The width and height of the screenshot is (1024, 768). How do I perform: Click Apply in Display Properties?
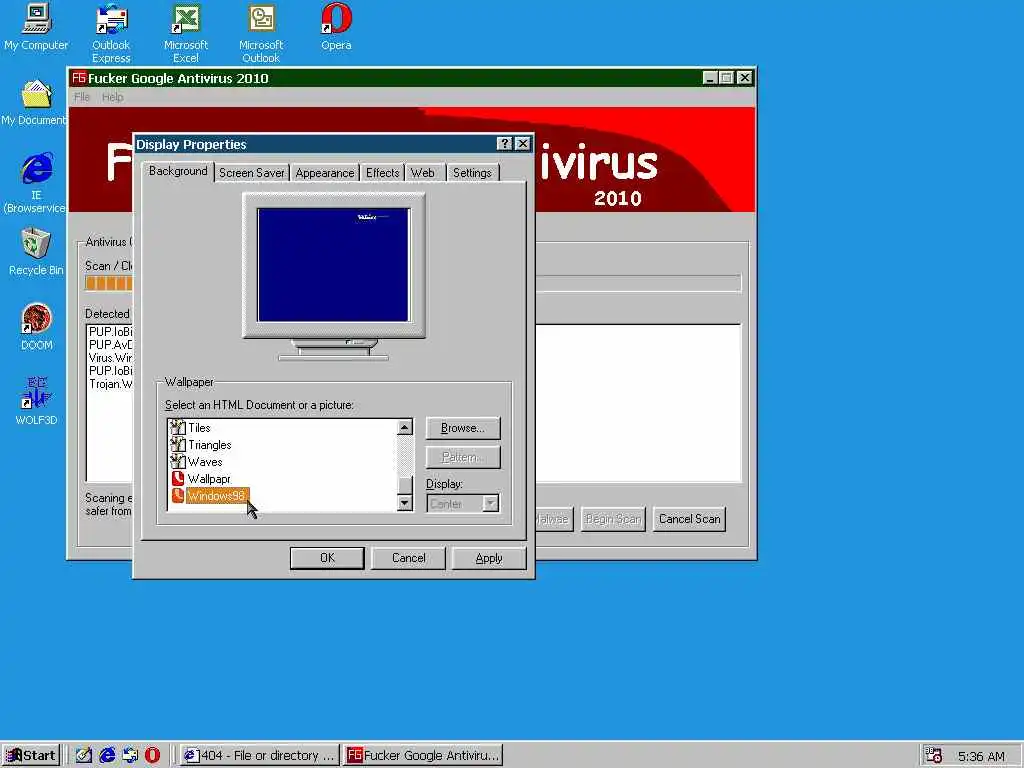tap(489, 558)
